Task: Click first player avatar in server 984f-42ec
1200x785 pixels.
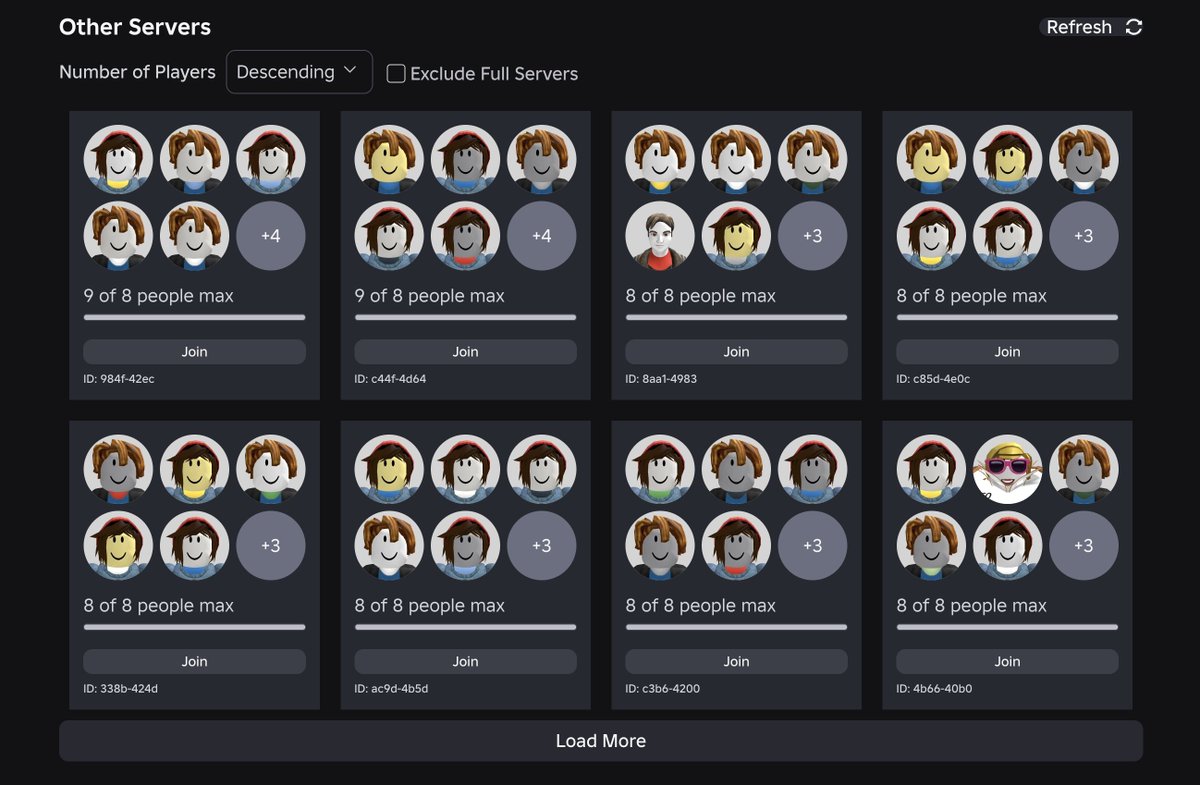Action: (118, 159)
